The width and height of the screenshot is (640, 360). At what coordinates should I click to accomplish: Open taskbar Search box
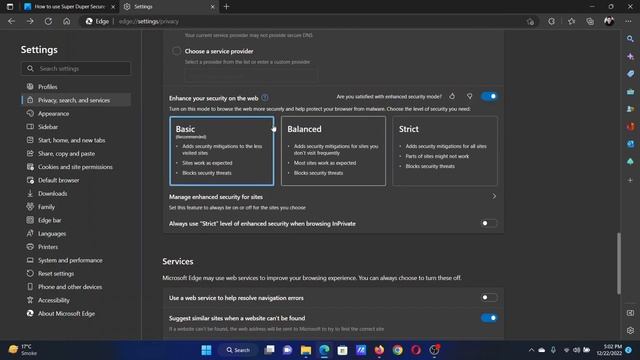click(238, 350)
